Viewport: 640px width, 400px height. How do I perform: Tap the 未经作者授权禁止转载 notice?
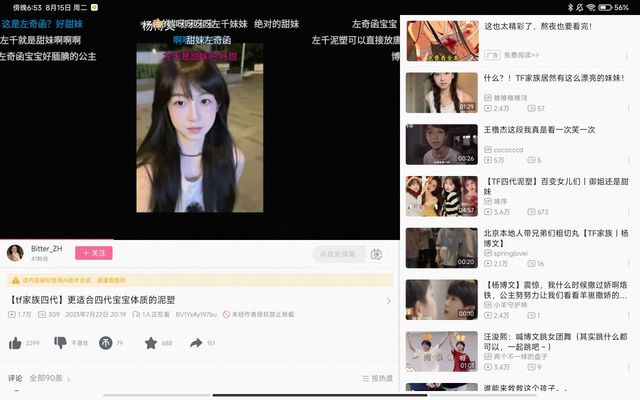click(x=258, y=314)
